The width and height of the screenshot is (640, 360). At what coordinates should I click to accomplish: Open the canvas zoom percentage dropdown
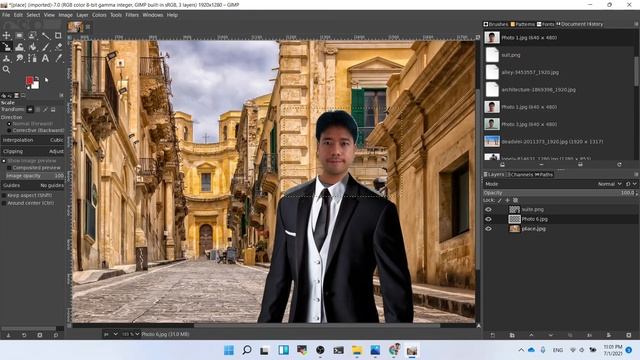[x=130, y=334]
